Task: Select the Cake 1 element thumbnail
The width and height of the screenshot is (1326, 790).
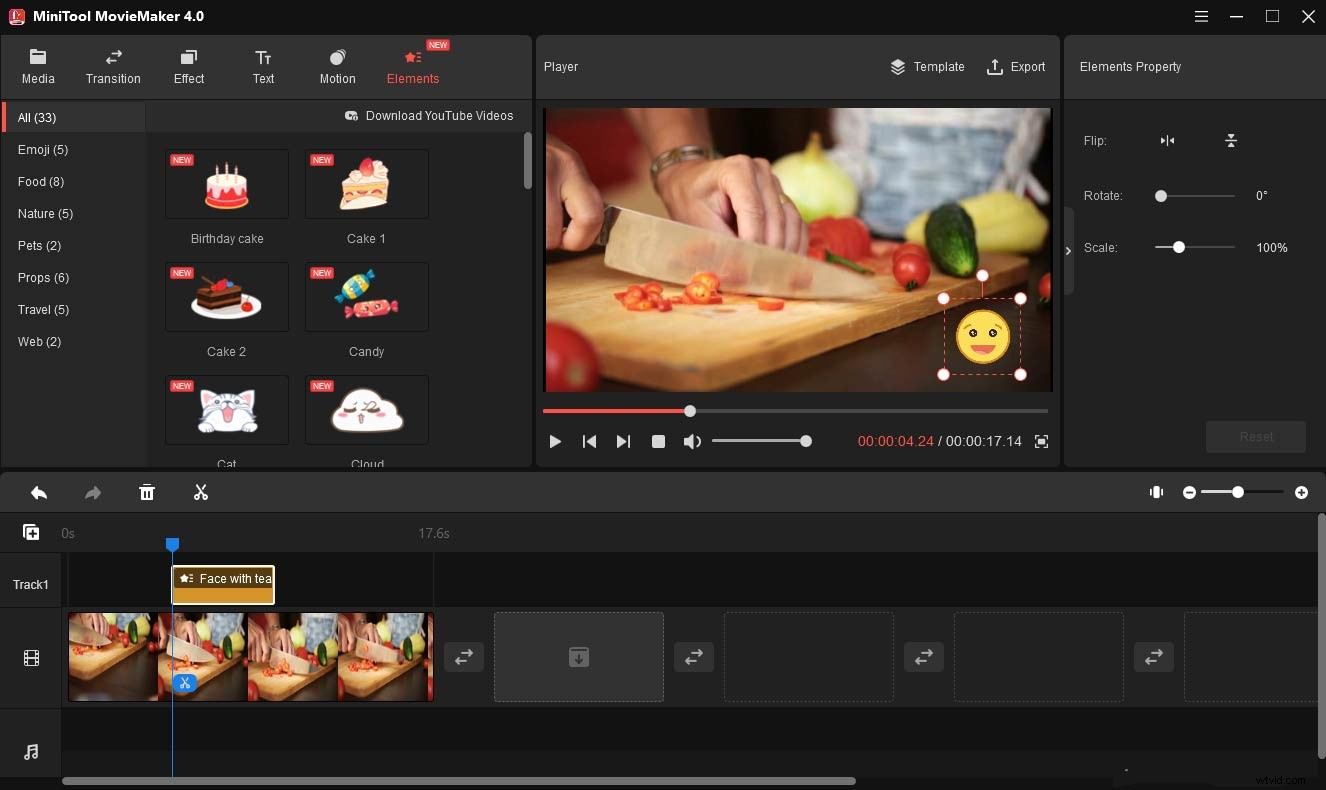Action: (x=366, y=184)
